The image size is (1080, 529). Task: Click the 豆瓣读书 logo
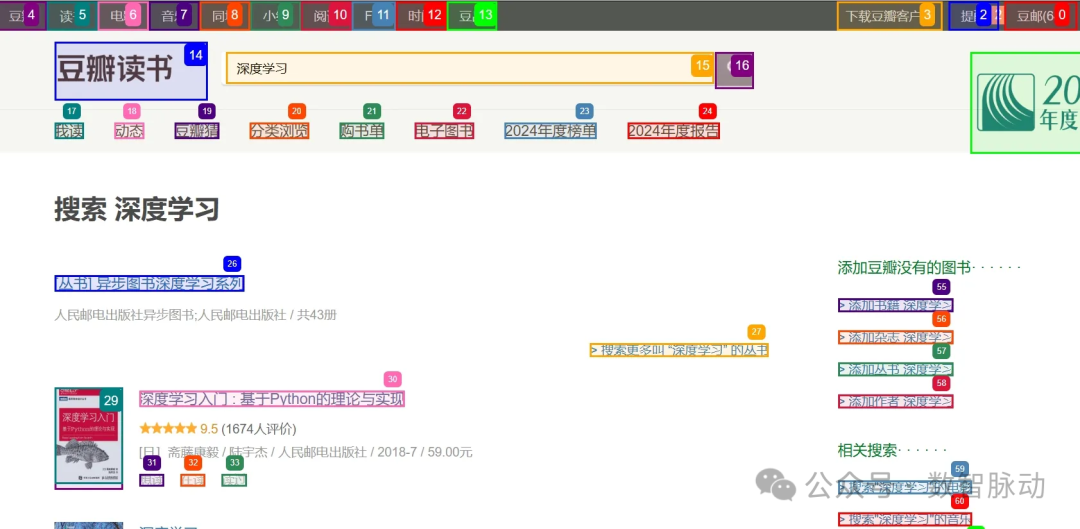coord(131,71)
